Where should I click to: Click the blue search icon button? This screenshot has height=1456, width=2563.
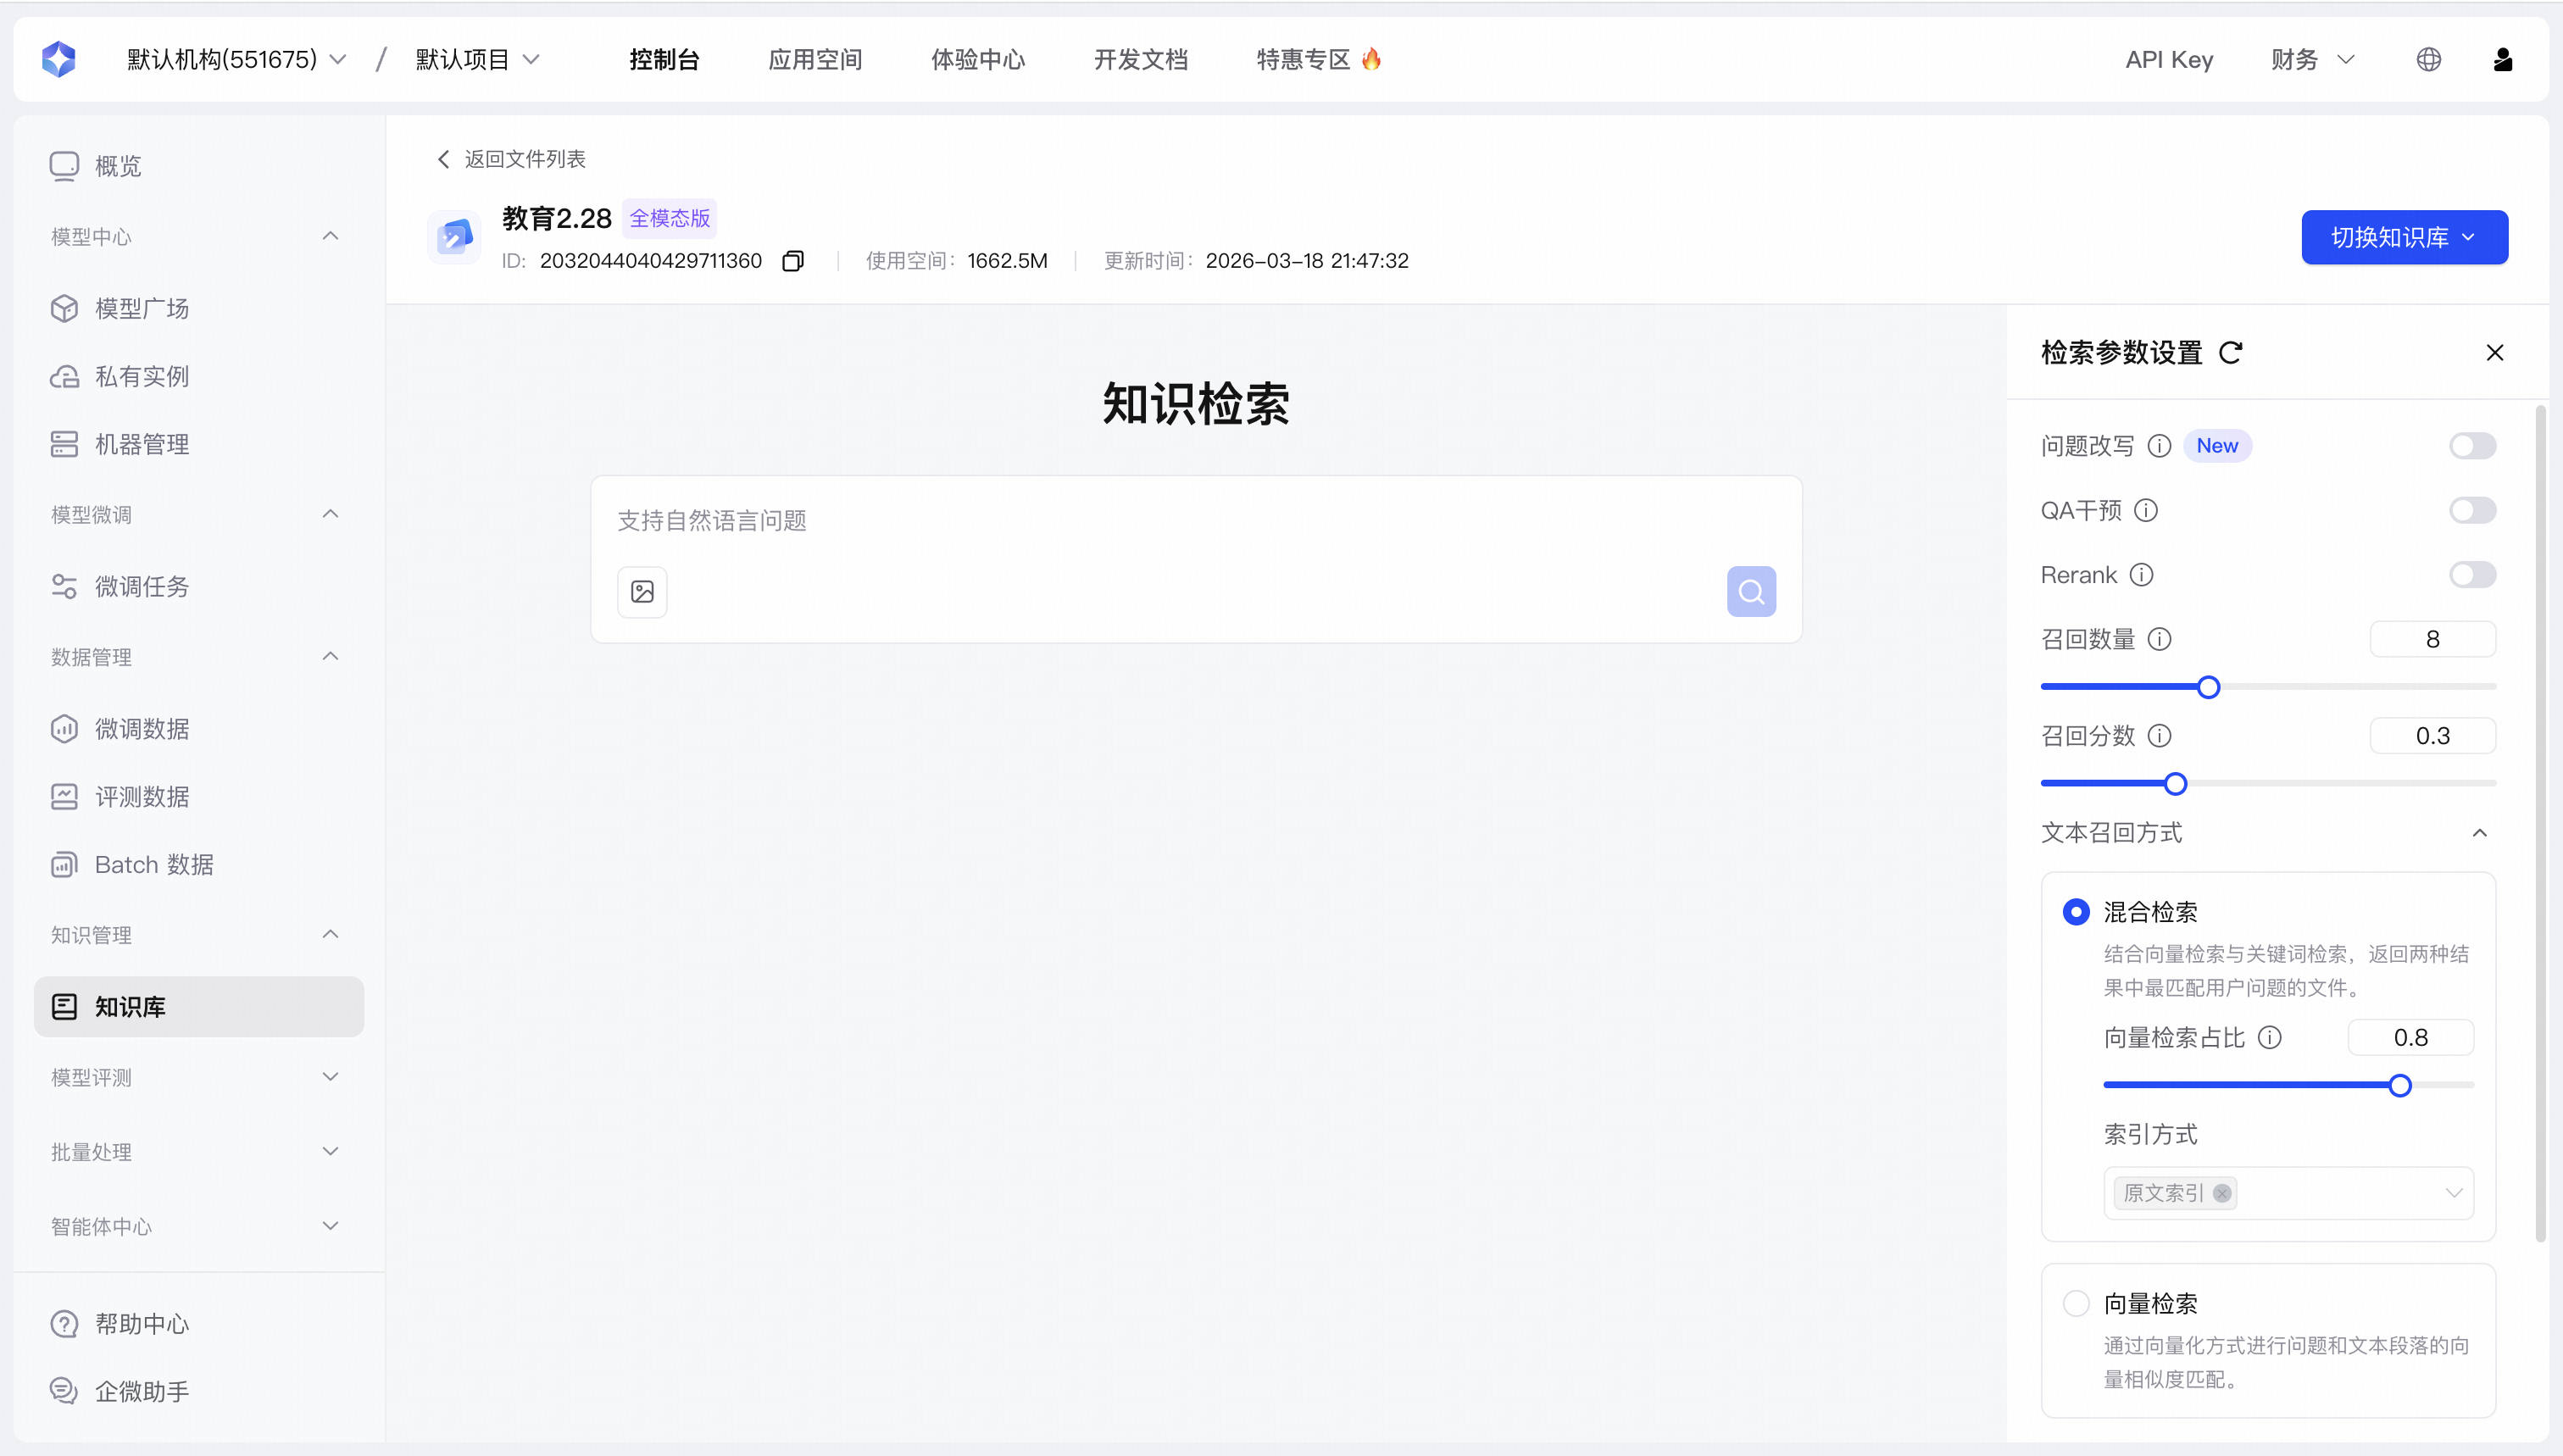1751,592
